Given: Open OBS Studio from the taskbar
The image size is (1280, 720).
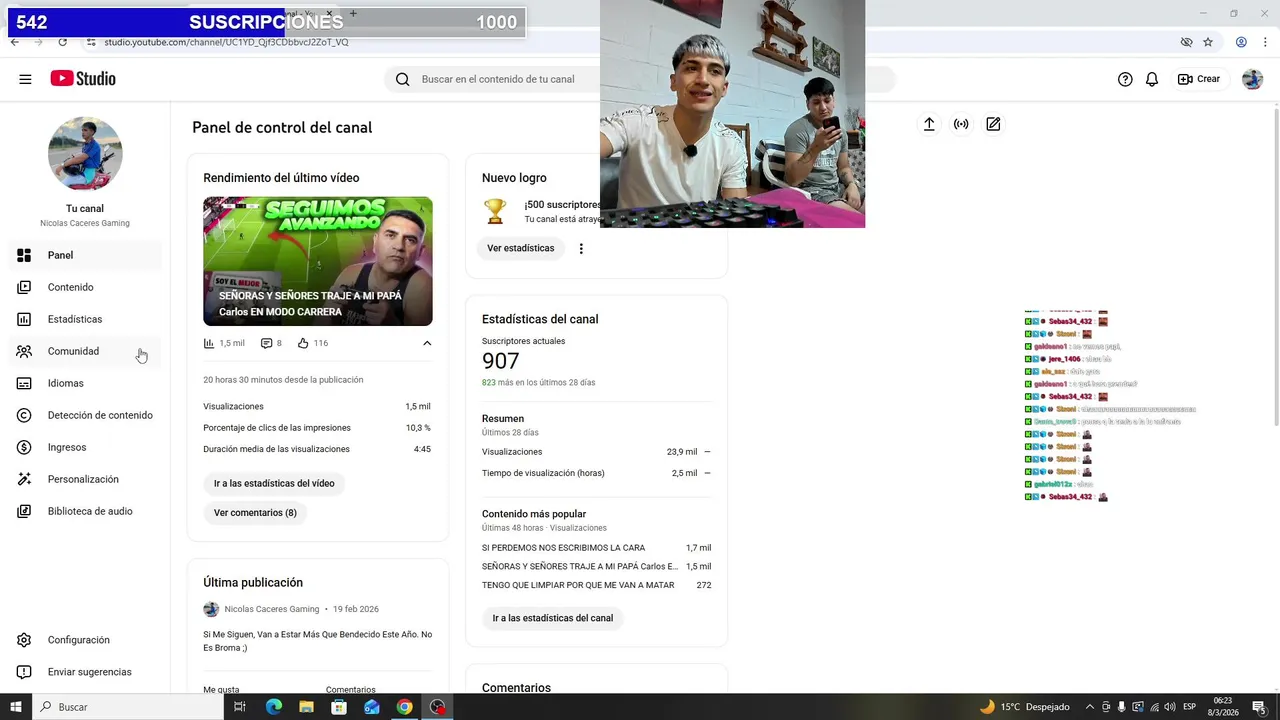Looking at the screenshot, I should click(x=438, y=707).
